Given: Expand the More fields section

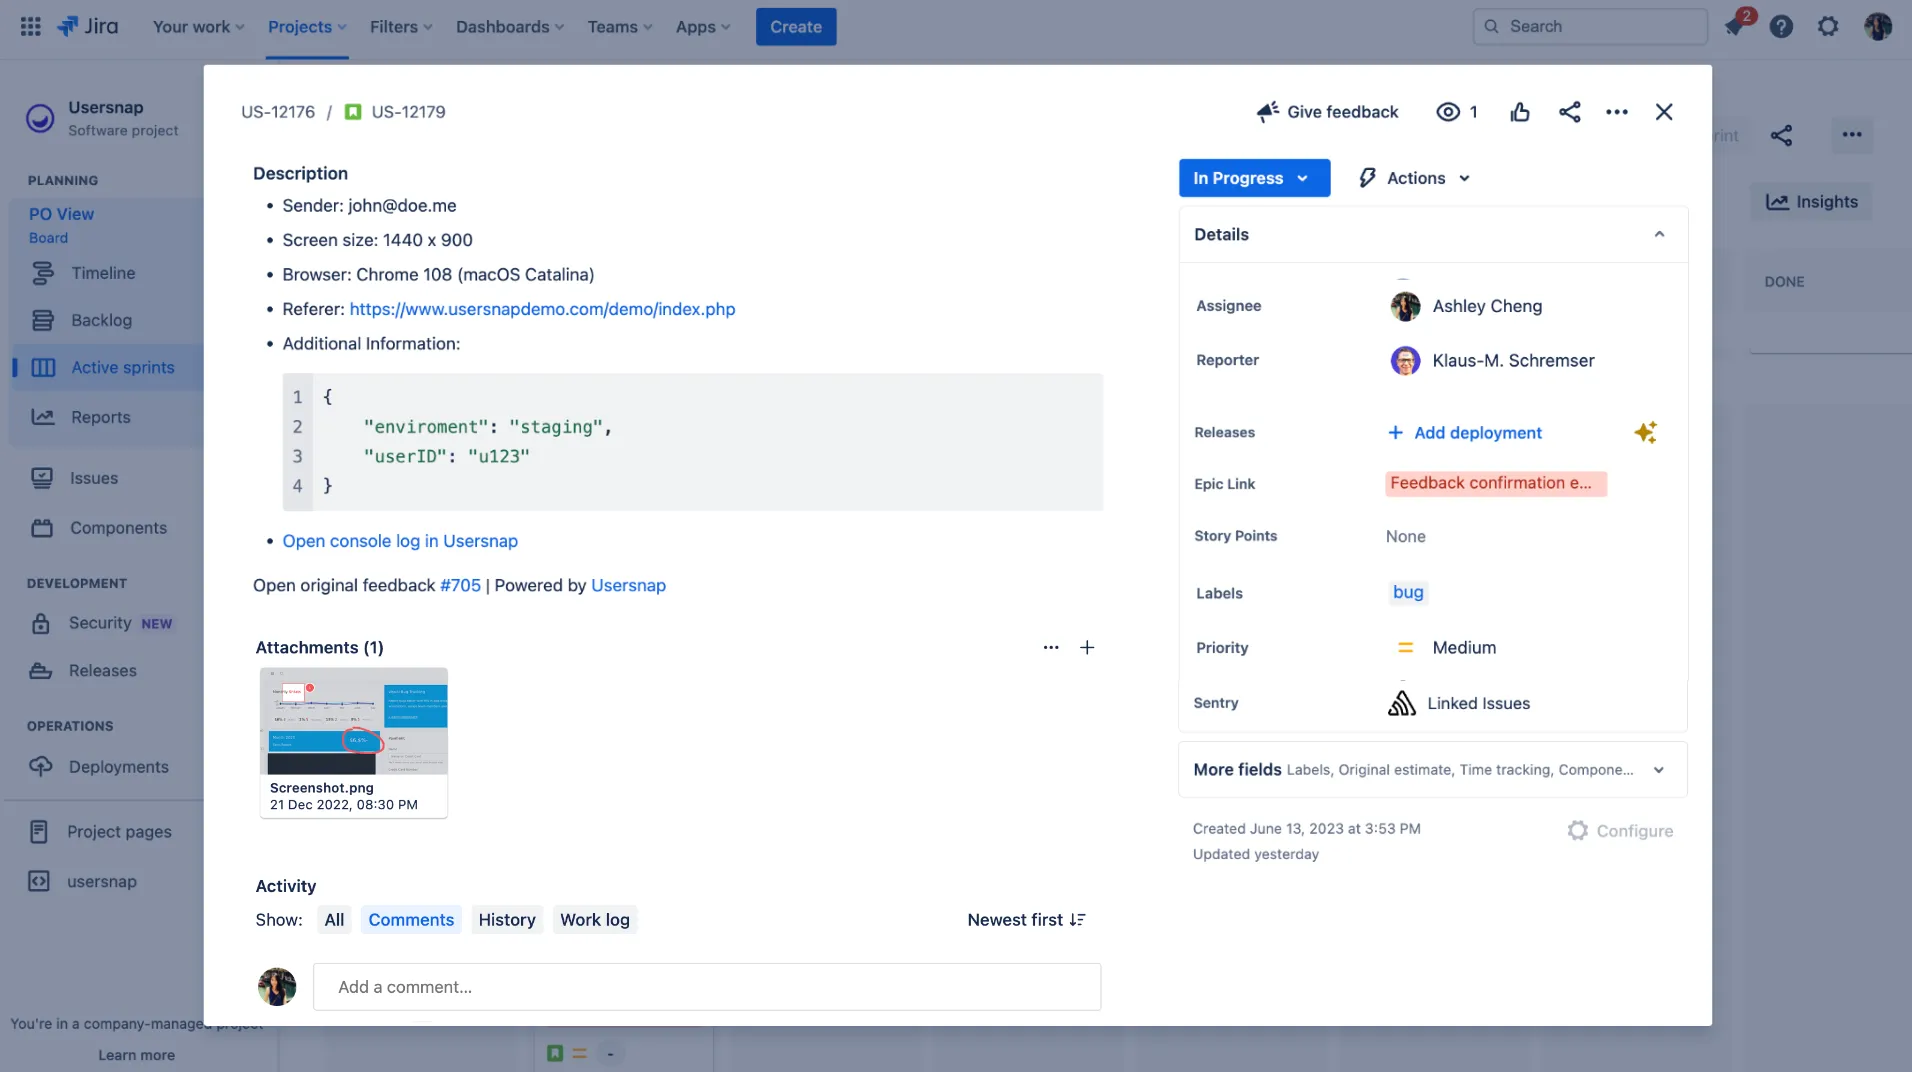Looking at the screenshot, I should 1658,770.
